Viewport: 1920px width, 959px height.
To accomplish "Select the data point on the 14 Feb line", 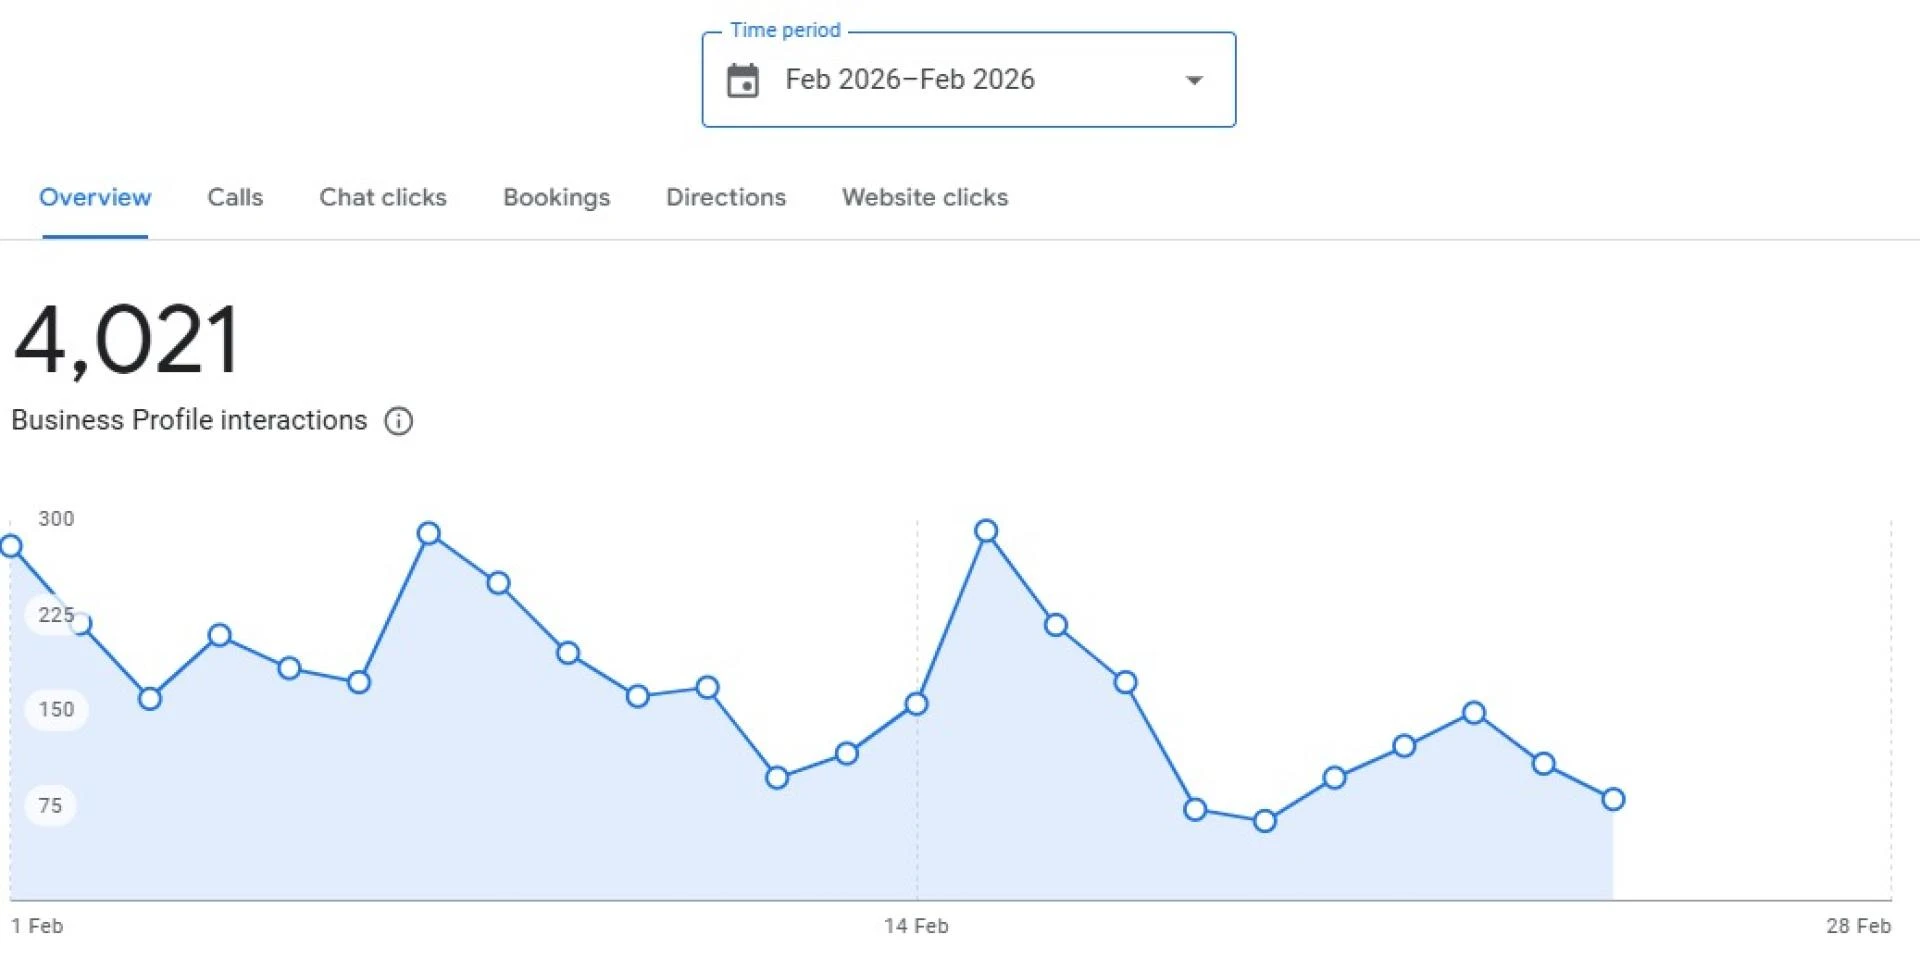I will (x=916, y=704).
